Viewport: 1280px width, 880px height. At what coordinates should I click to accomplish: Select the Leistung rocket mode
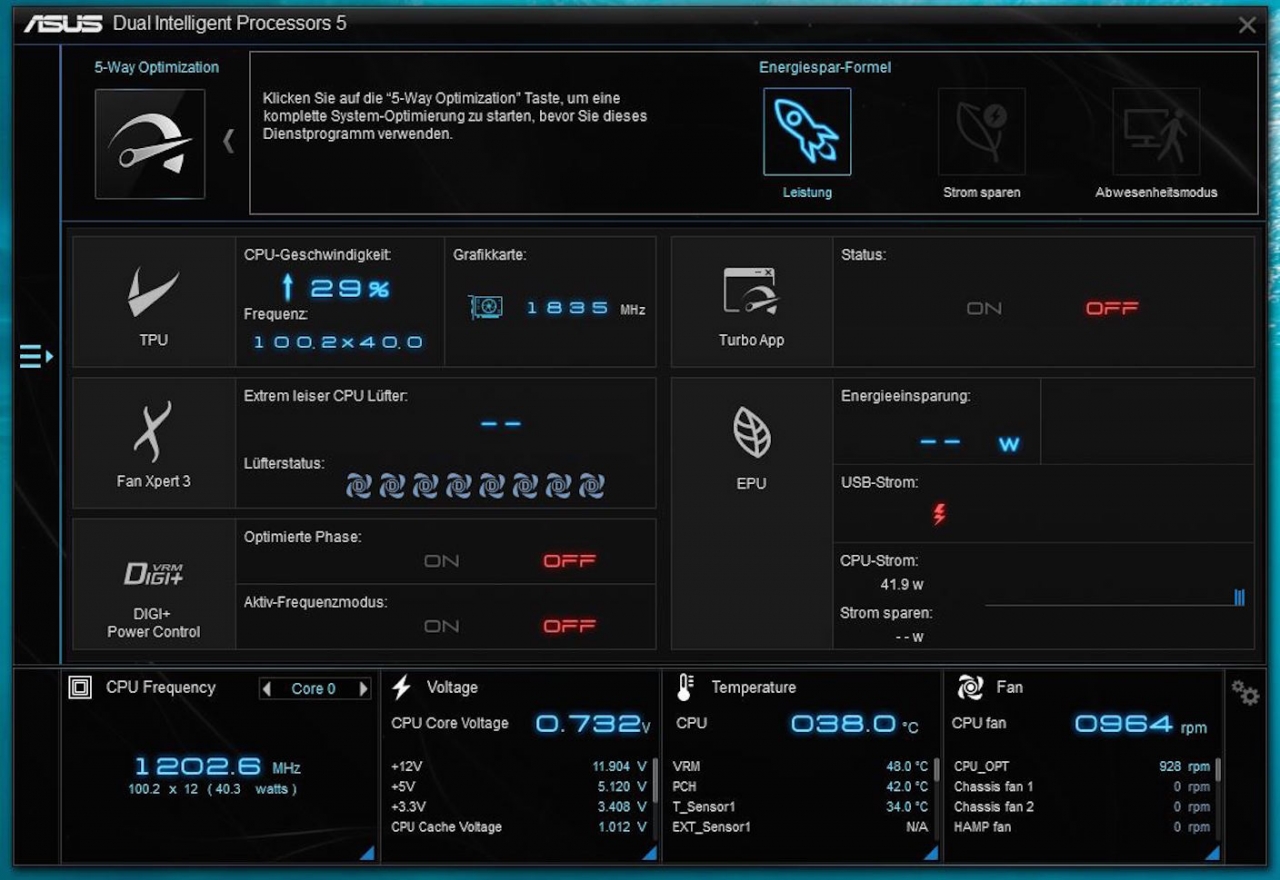(x=807, y=131)
